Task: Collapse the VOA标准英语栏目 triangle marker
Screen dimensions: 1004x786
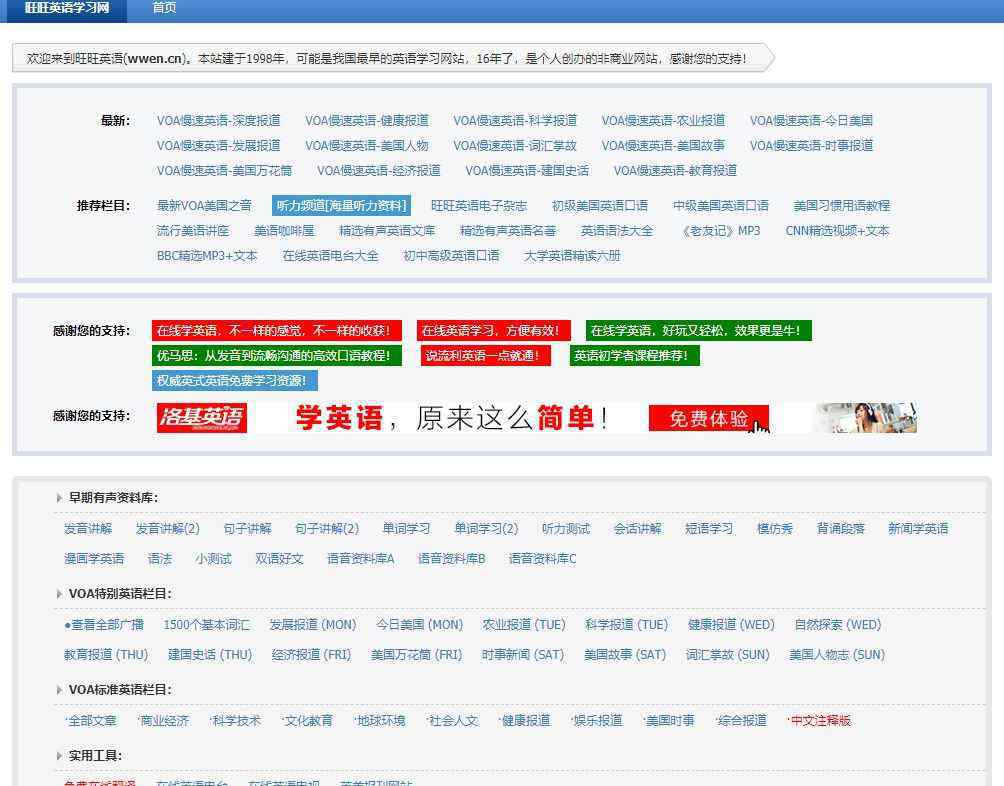Action: coord(59,690)
